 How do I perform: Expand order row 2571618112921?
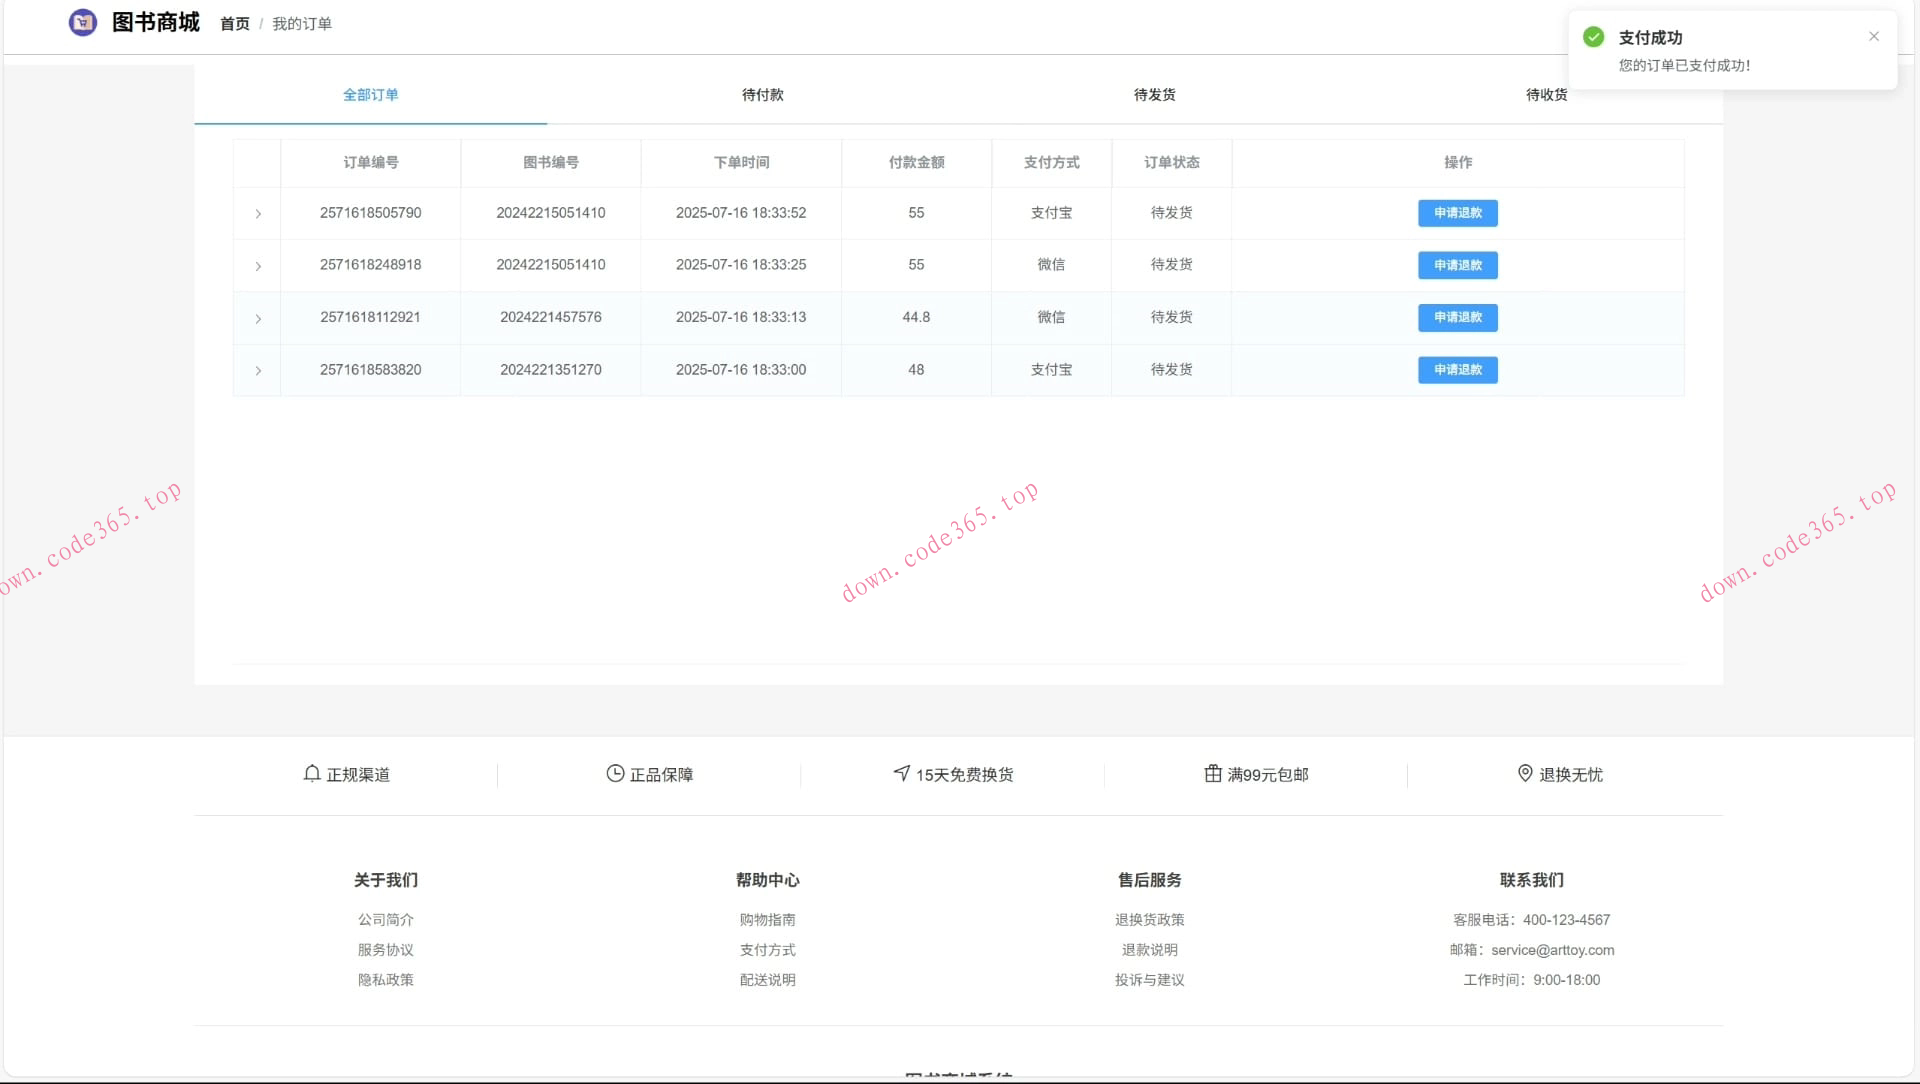258,319
